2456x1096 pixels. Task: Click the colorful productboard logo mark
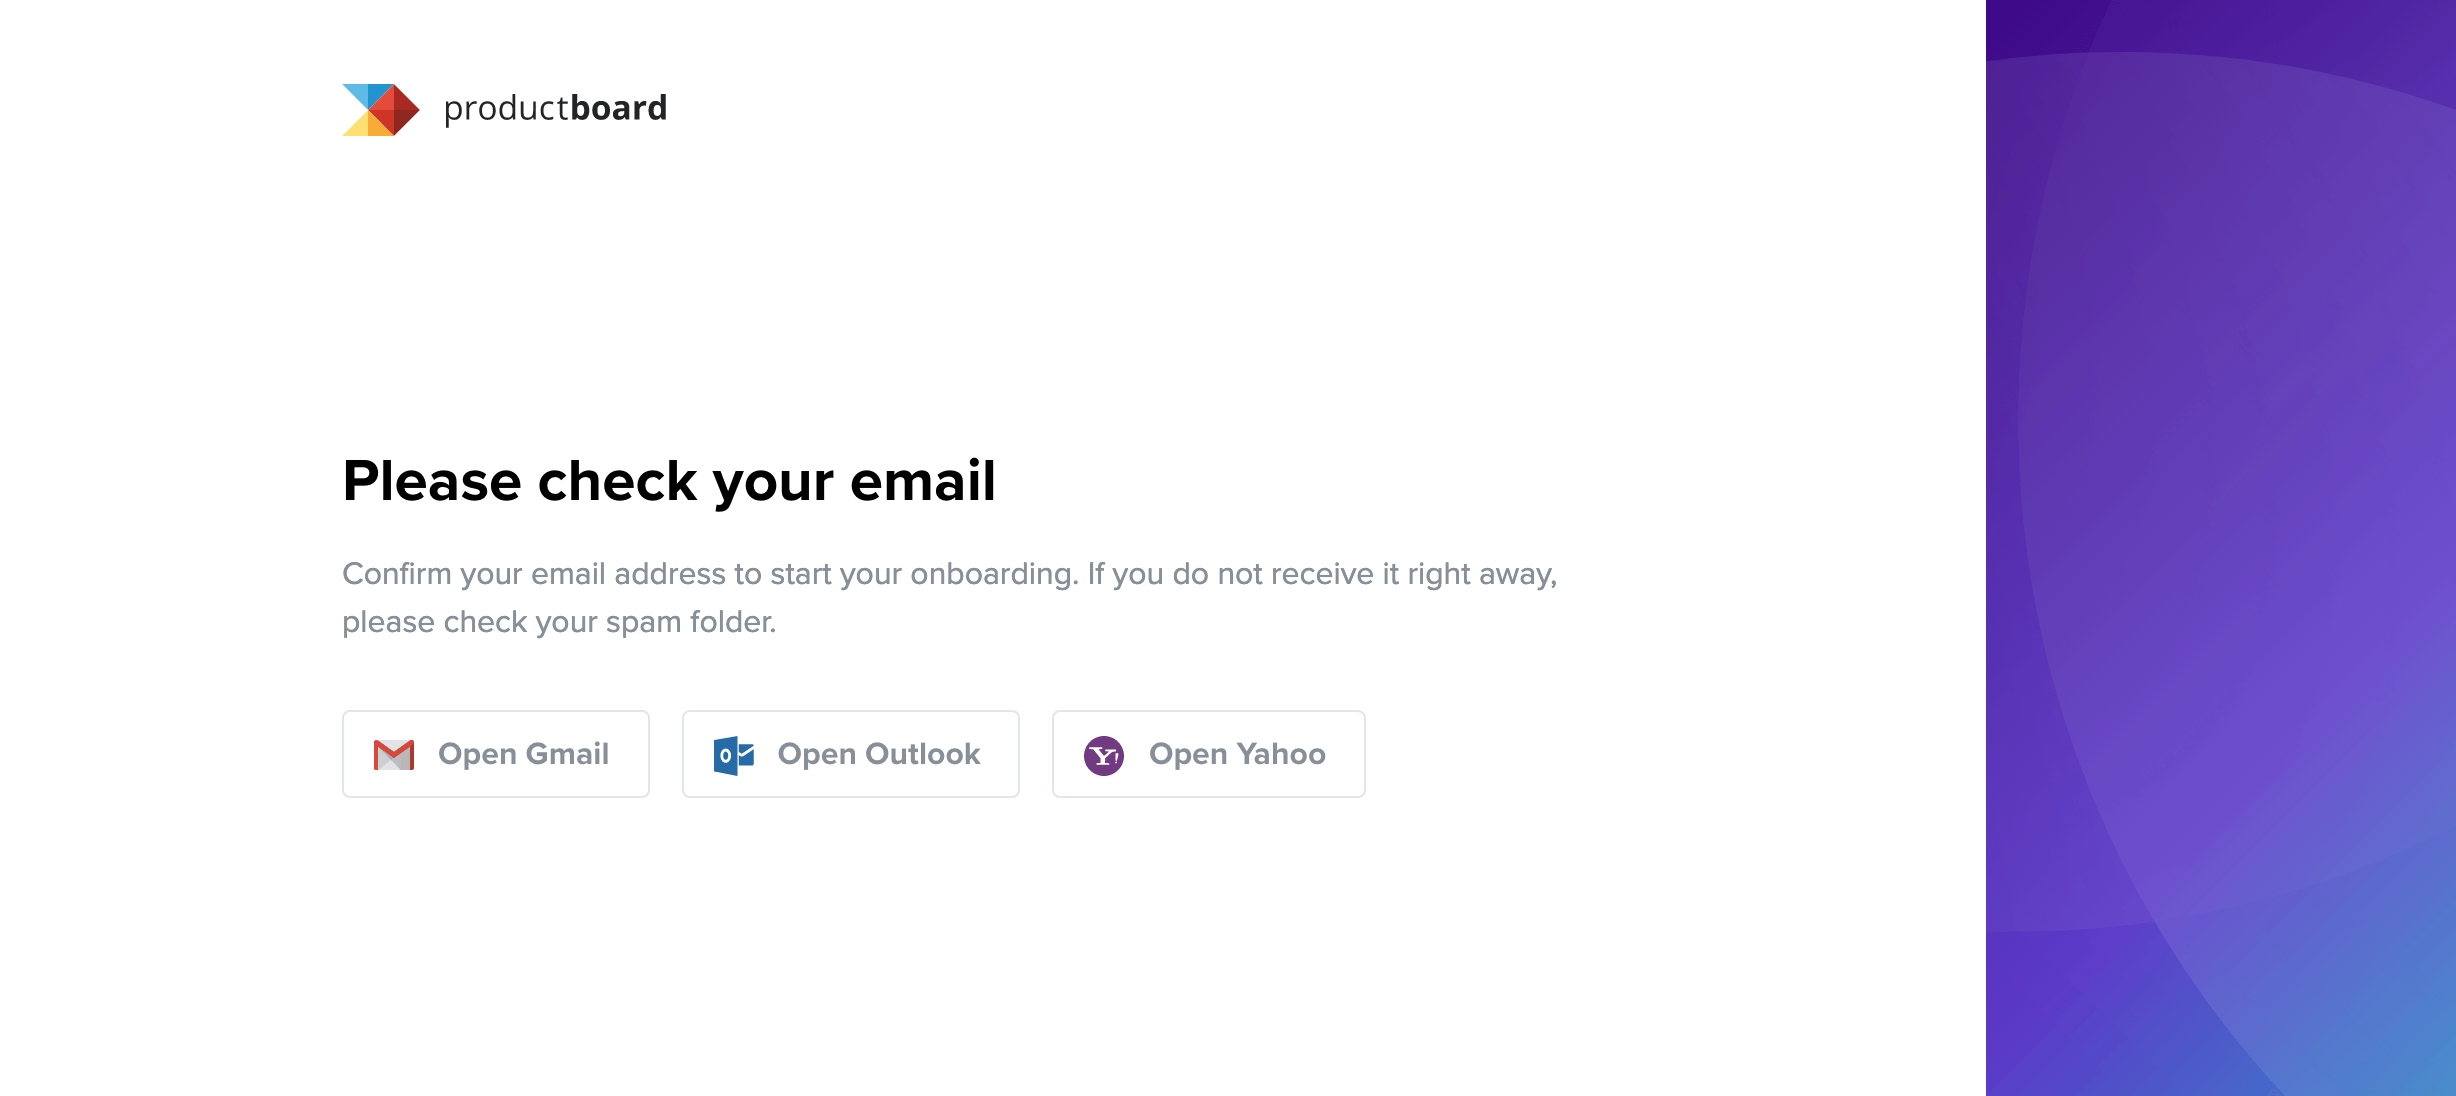[x=380, y=108]
